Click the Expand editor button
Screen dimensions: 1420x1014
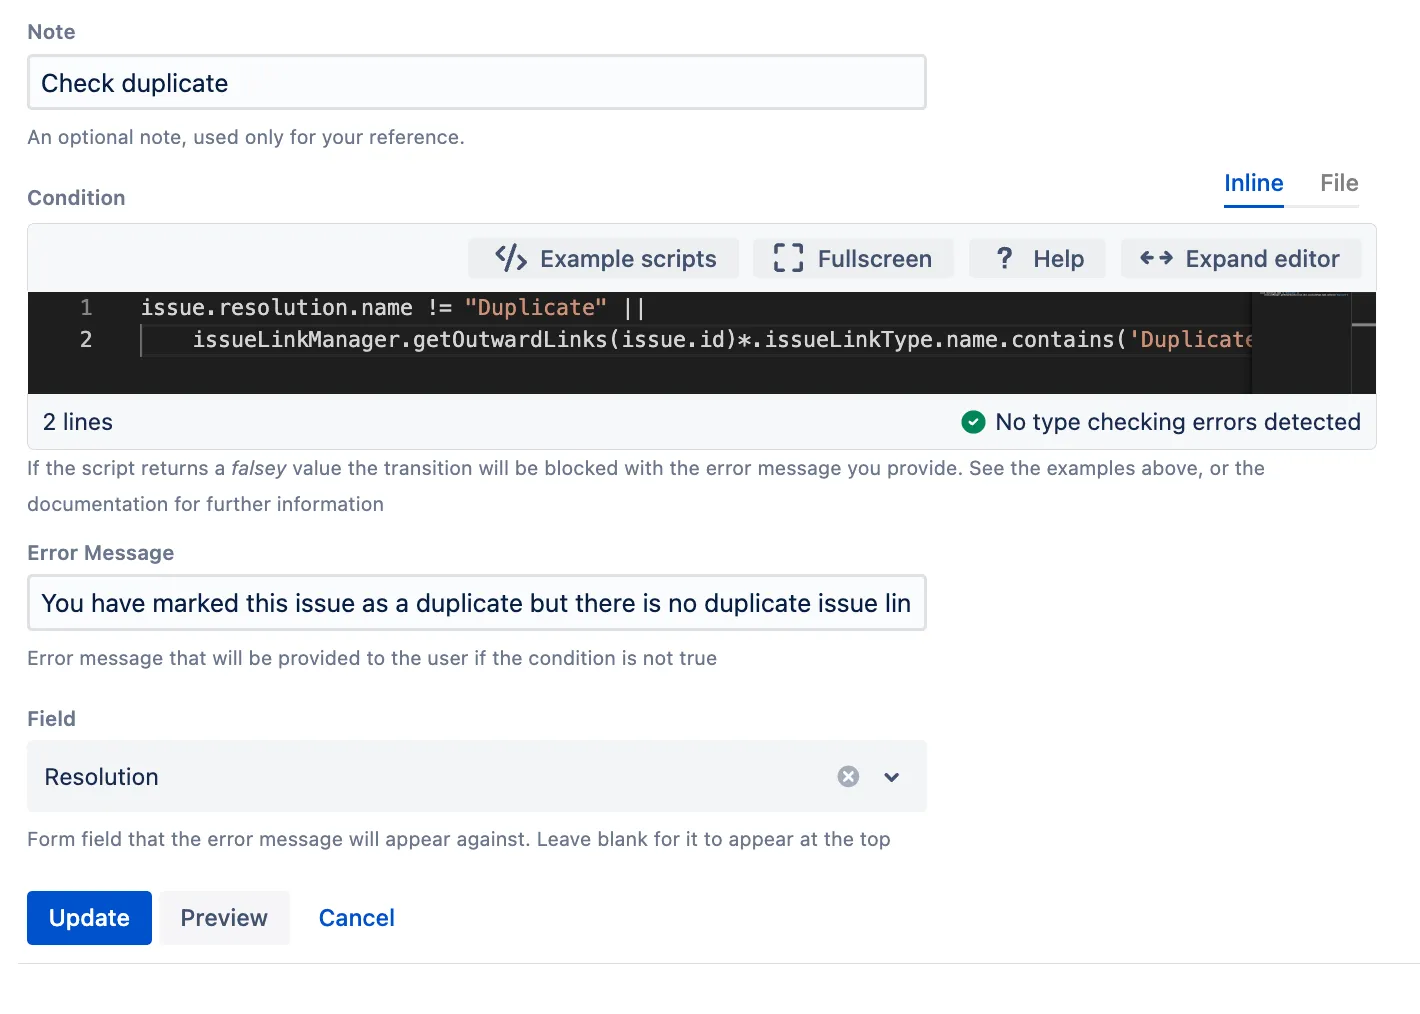tap(1240, 259)
